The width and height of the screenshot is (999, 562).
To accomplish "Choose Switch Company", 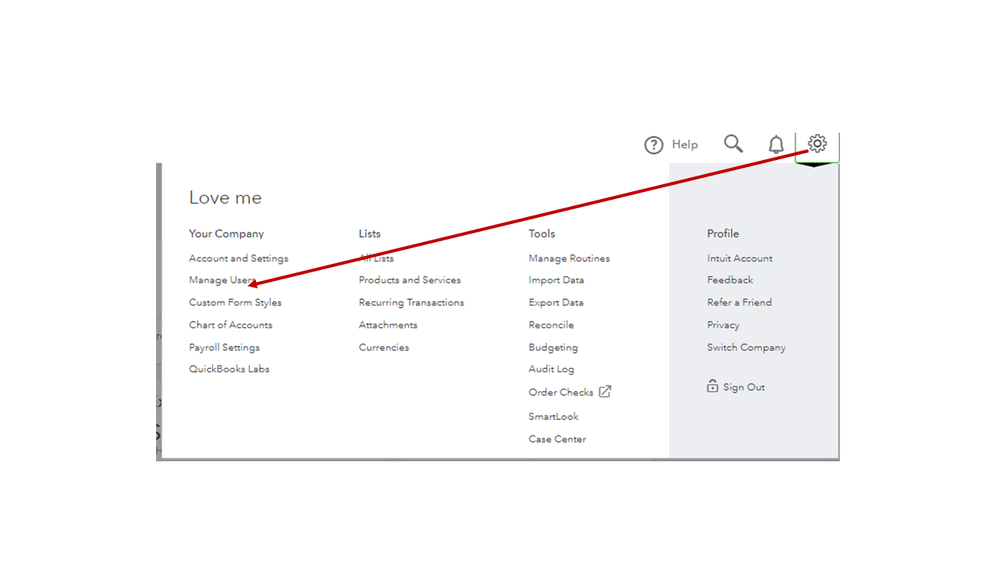I will tap(746, 348).
